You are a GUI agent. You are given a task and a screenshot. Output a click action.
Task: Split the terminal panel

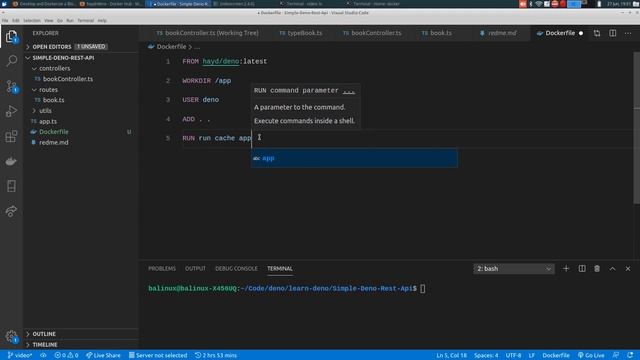coord(582,269)
